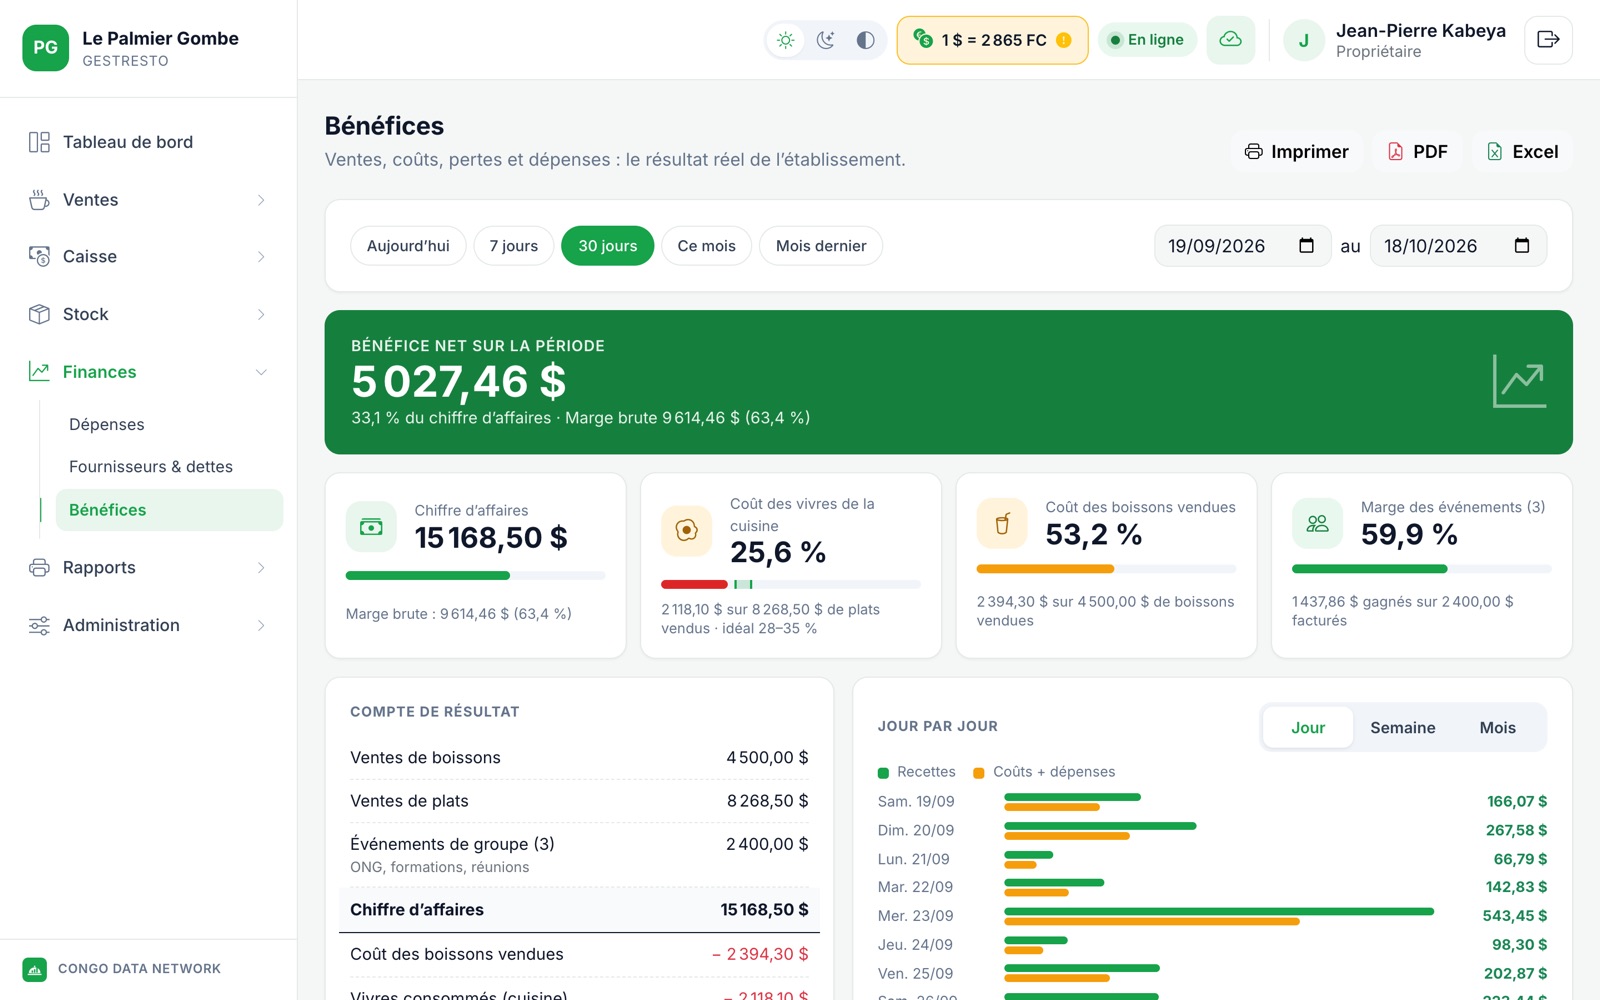Open the Bénéfices submenu item

click(x=169, y=510)
